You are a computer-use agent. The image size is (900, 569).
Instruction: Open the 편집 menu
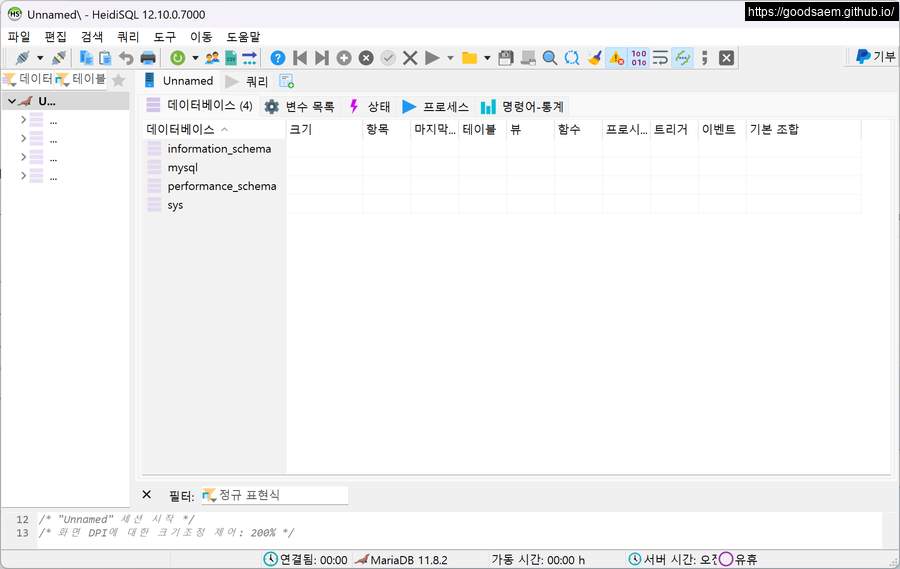(56, 37)
